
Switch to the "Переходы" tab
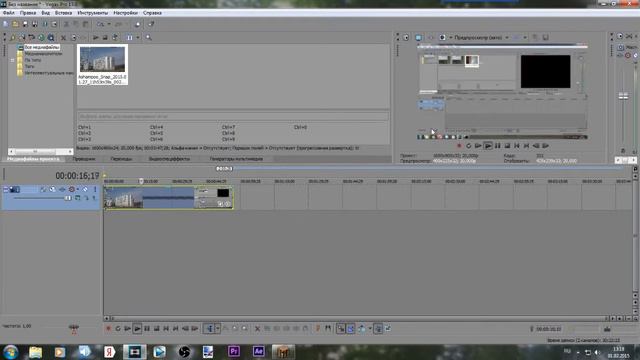[121, 159]
